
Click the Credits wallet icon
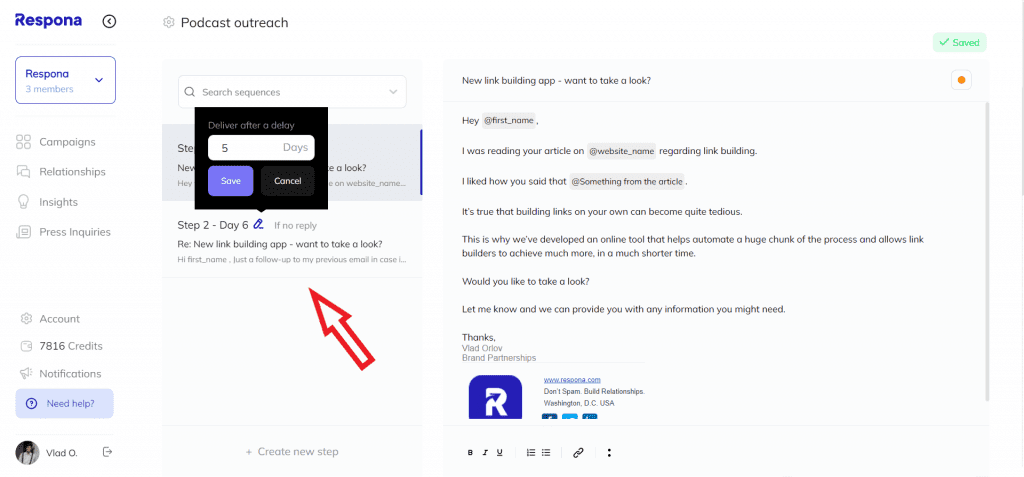tap(26, 346)
